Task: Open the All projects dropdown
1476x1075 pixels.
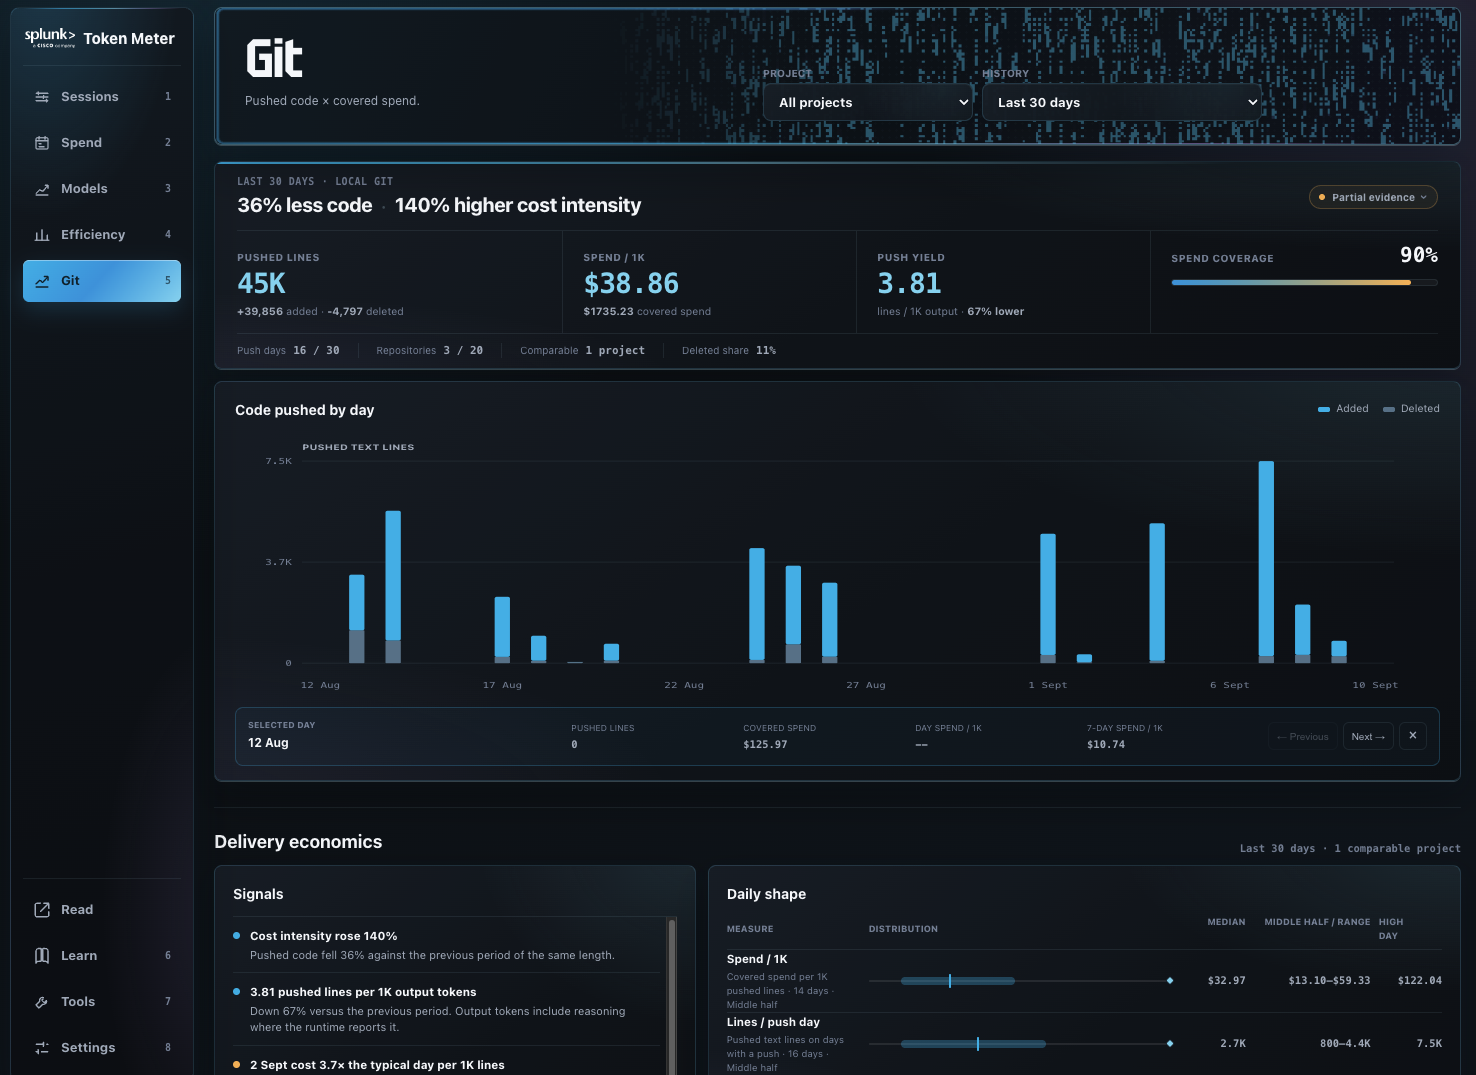Action: point(868,102)
